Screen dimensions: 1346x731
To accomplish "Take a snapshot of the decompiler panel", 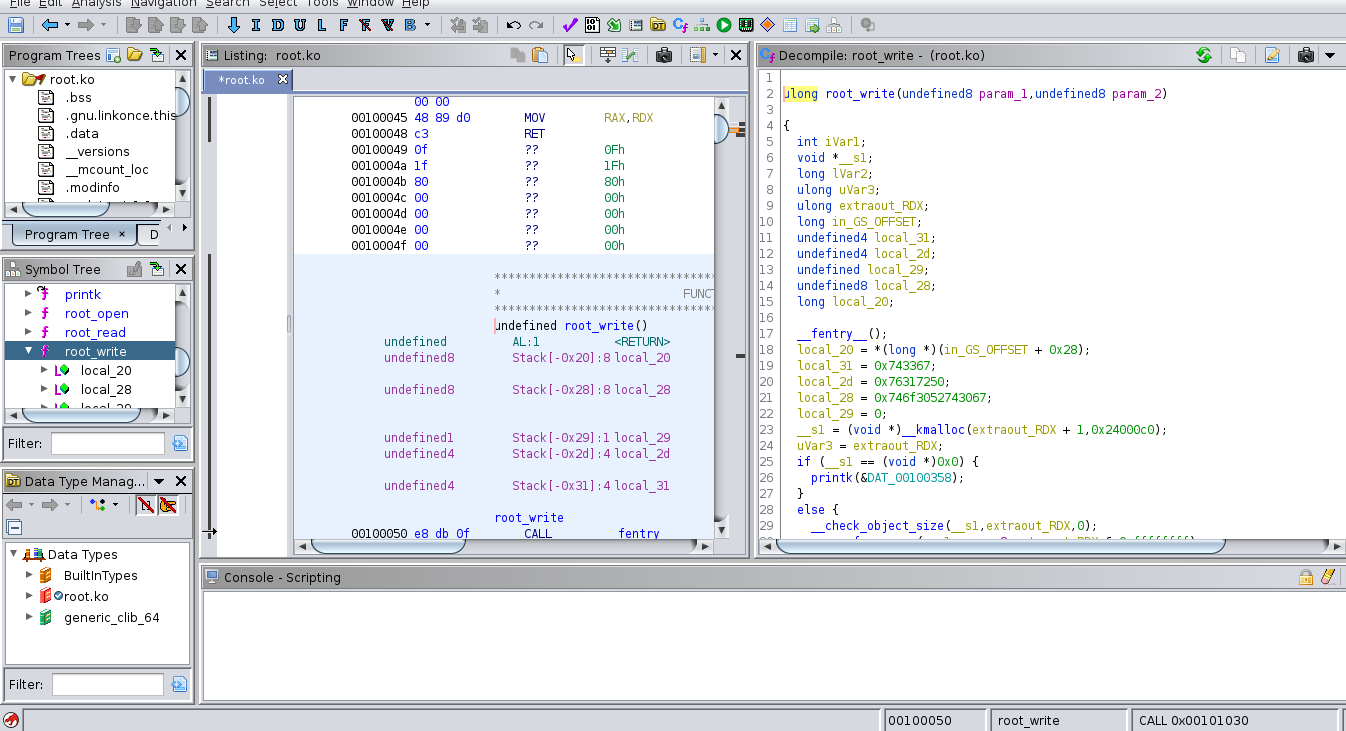I will [1305, 55].
